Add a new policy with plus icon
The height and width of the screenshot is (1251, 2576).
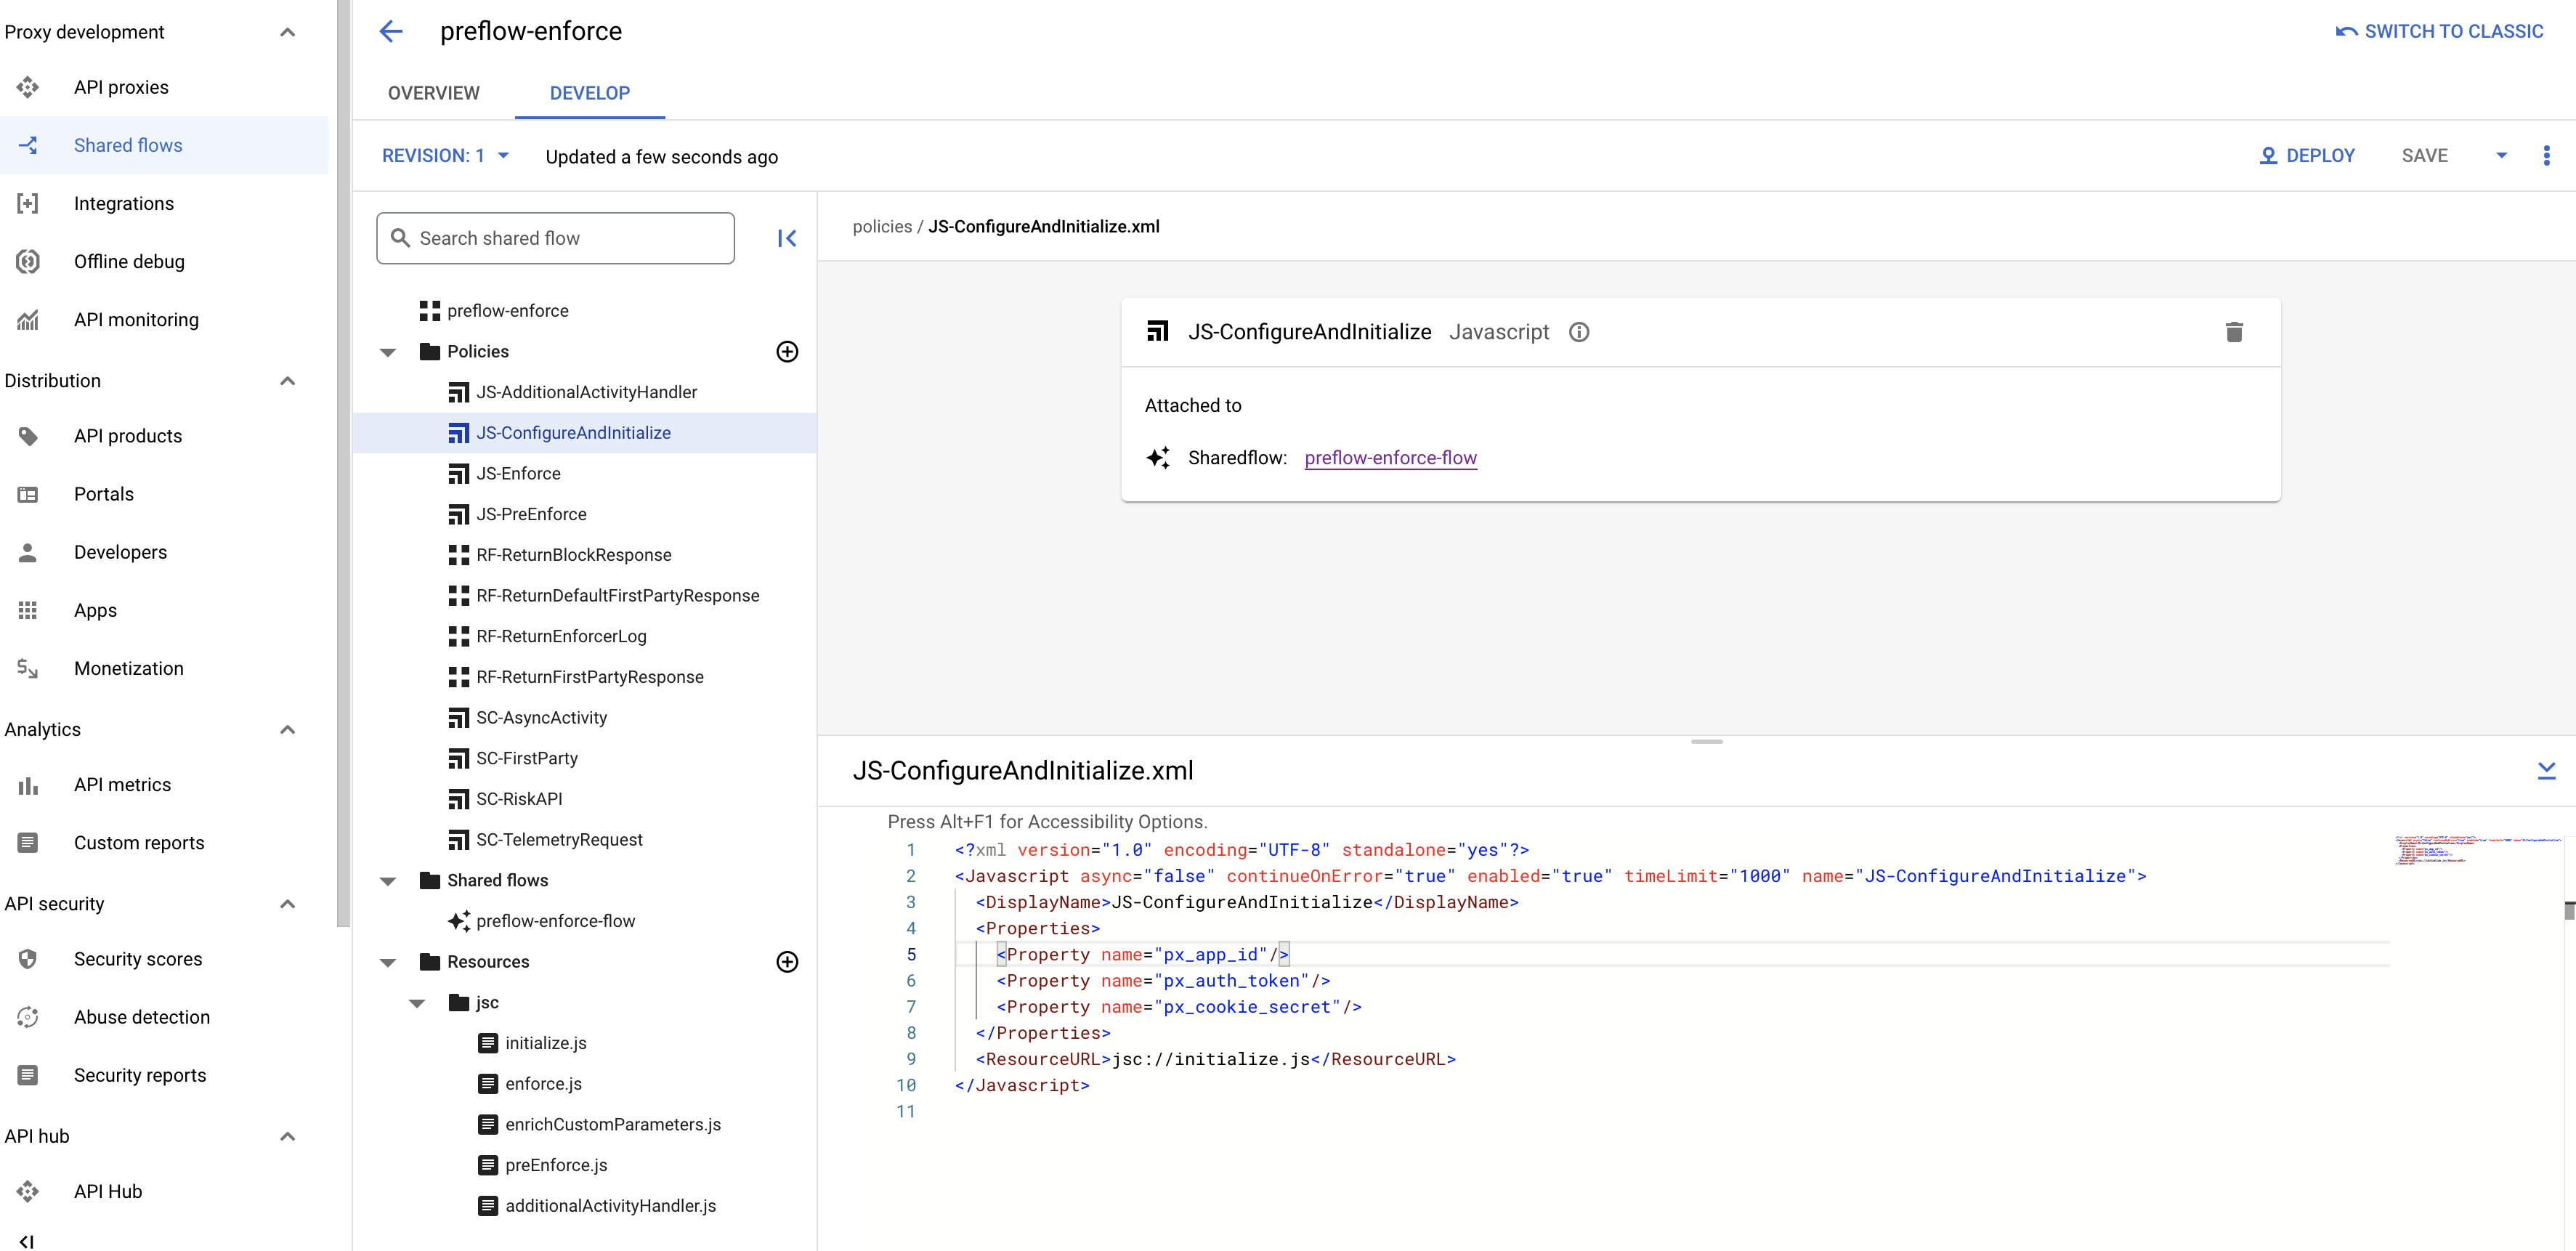click(787, 351)
